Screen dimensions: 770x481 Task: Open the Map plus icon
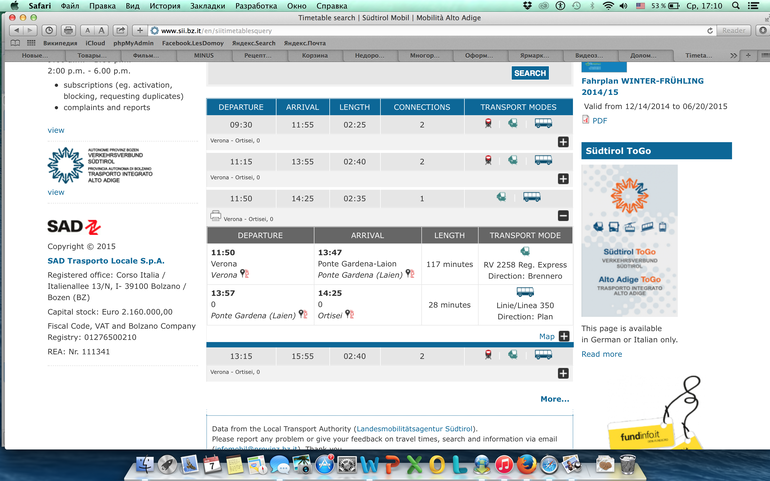click(x=564, y=336)
